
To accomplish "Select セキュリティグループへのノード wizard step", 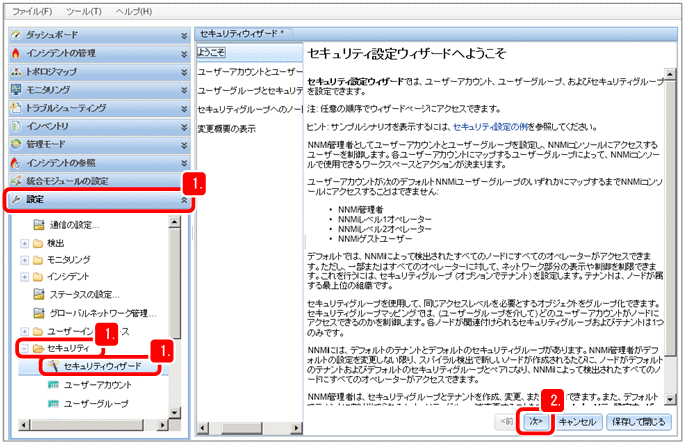I will (250, 109).
